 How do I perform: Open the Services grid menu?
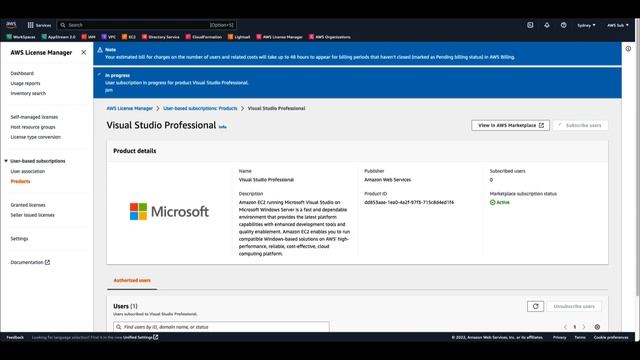tap(39, 25)
